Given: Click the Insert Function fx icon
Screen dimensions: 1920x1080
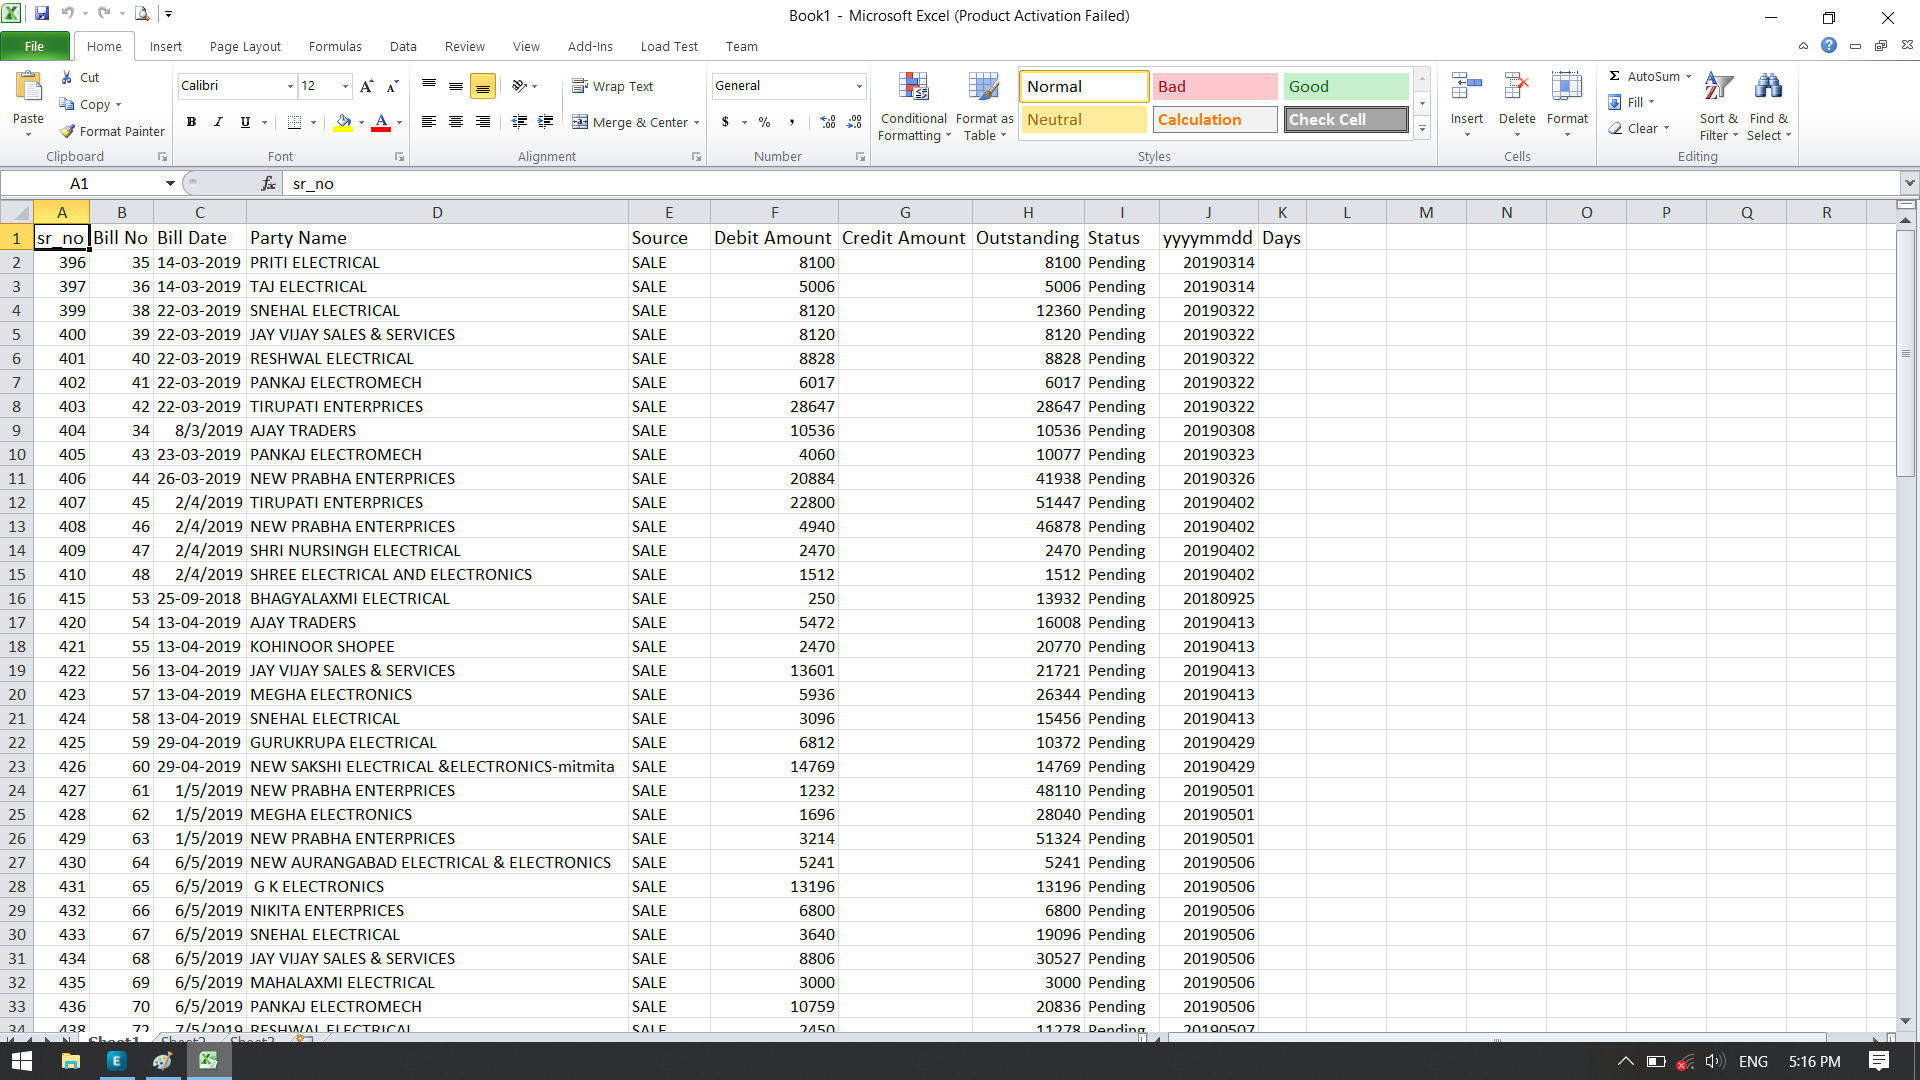Looking at the screenshot, I should coord(268,183).
